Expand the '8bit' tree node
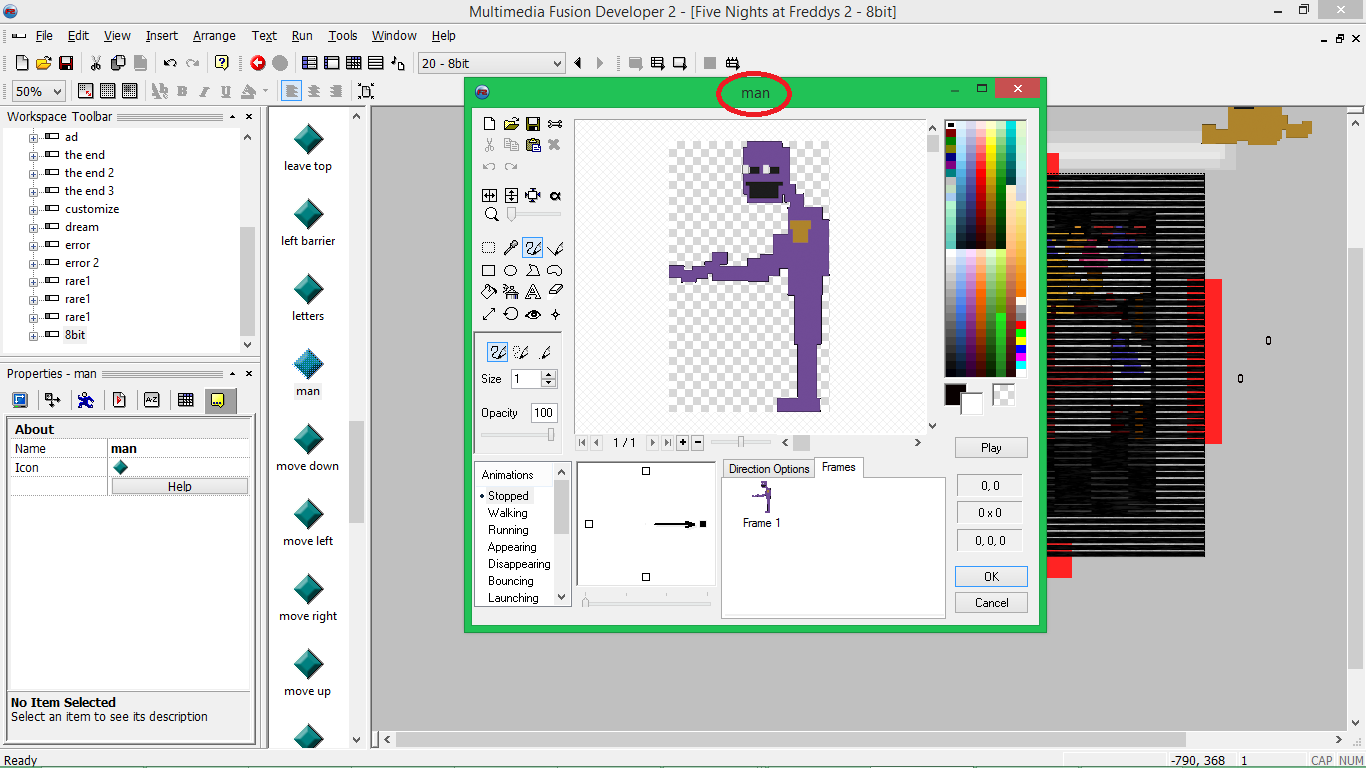 pyautogui.click(x=33, y=335)
